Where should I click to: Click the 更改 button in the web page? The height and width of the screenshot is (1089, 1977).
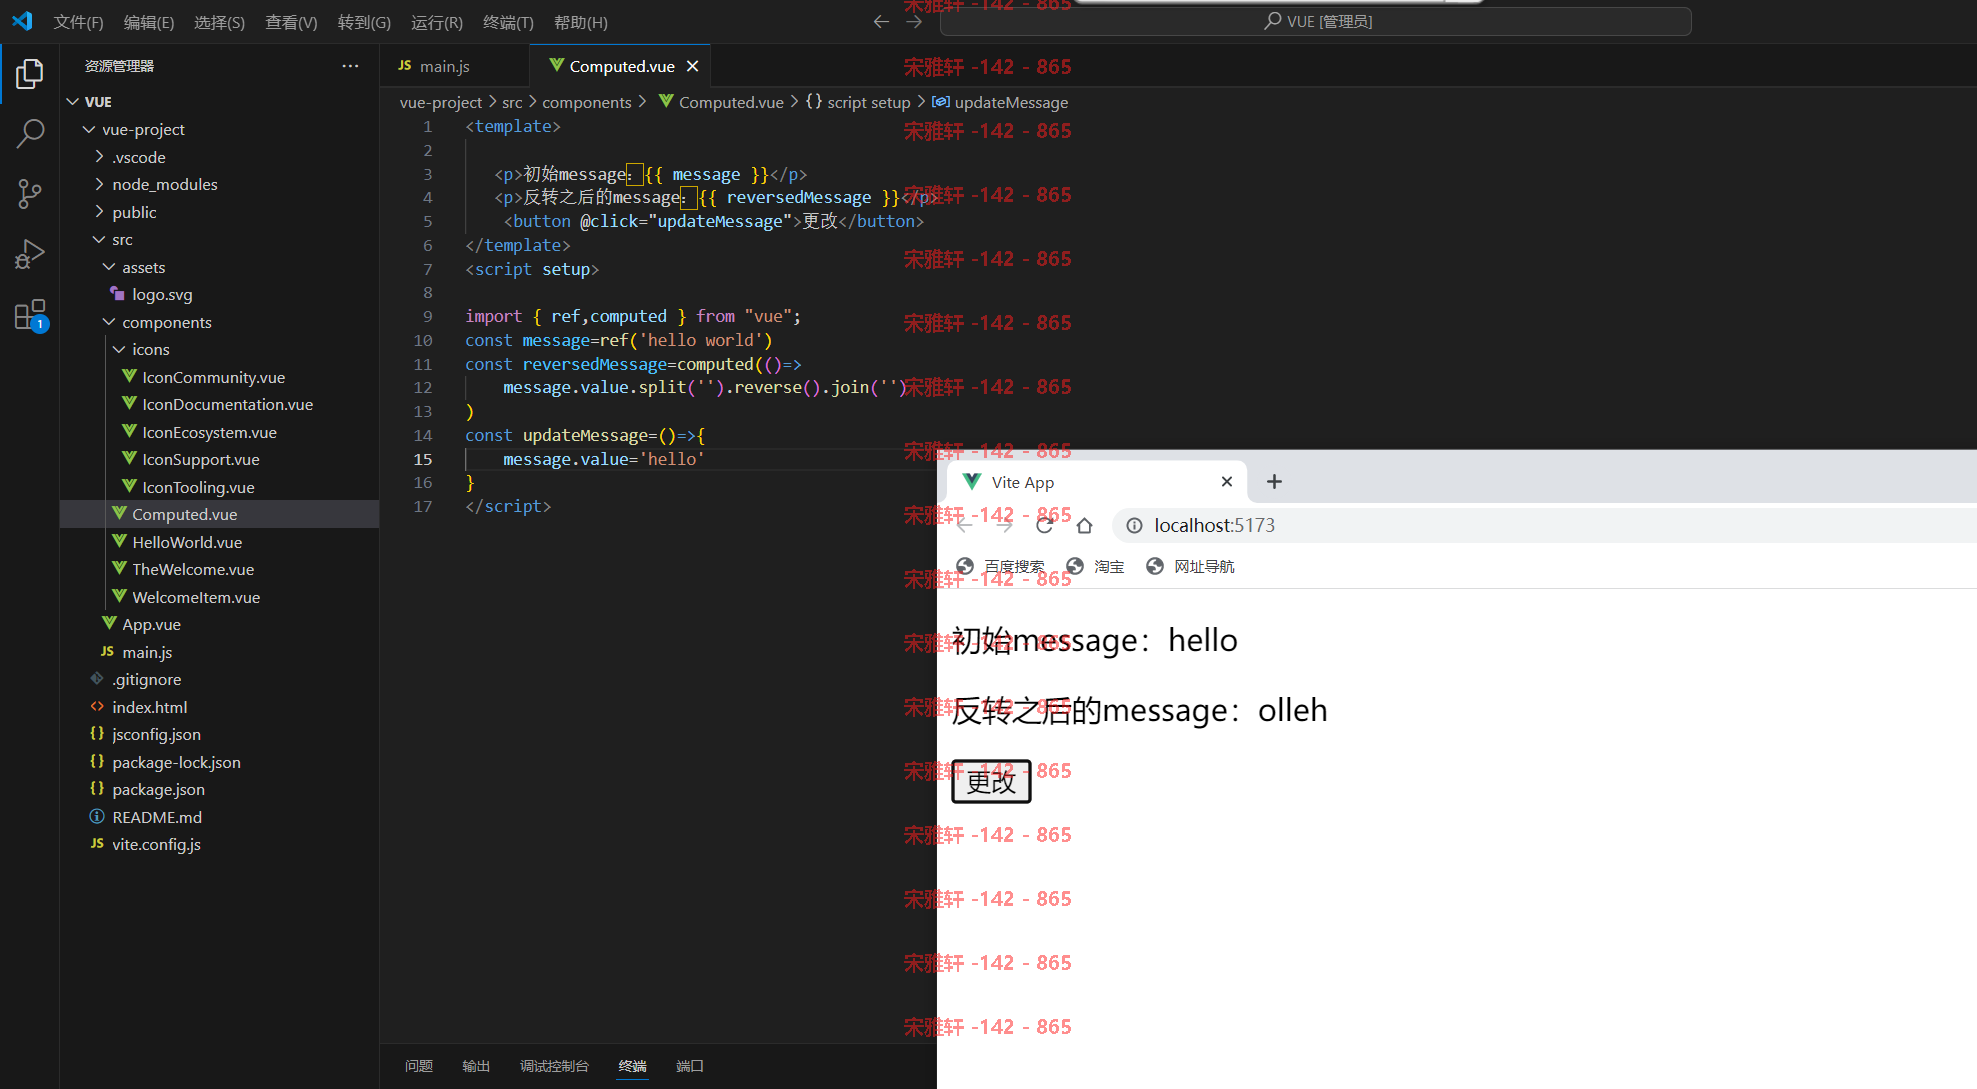[991, 781]
